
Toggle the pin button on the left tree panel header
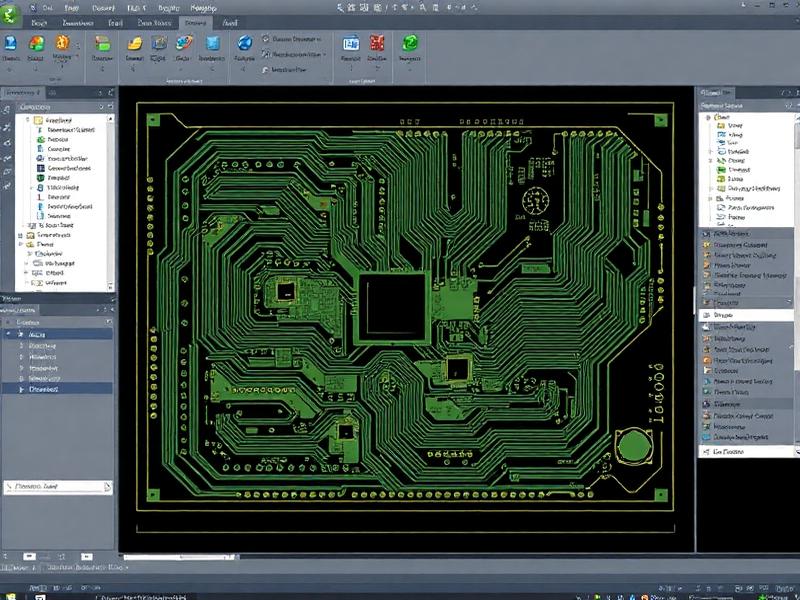point(101,106)
